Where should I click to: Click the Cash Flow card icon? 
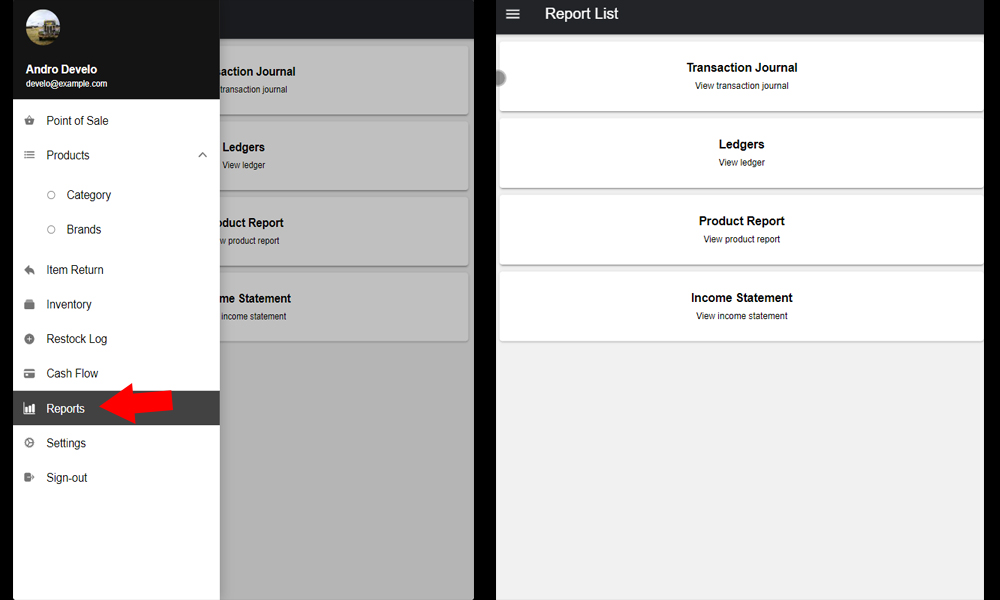coord(29,374)
